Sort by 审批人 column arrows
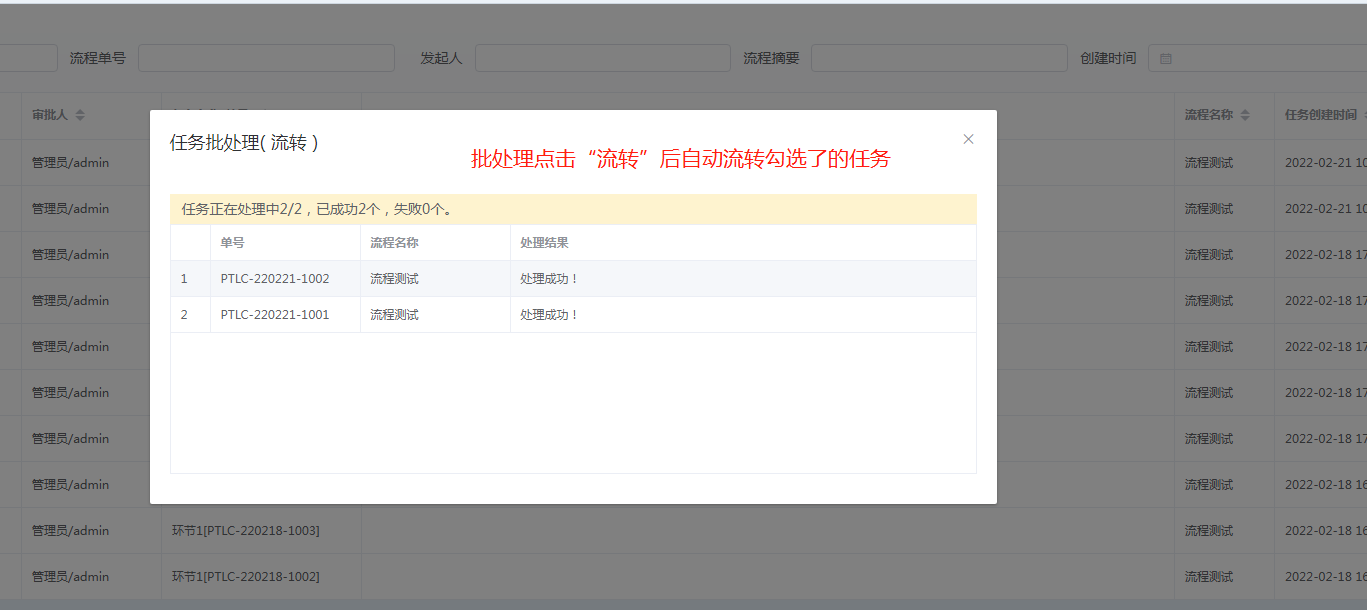The height and width of the screenshot is (610, 1367). point(80,116)
